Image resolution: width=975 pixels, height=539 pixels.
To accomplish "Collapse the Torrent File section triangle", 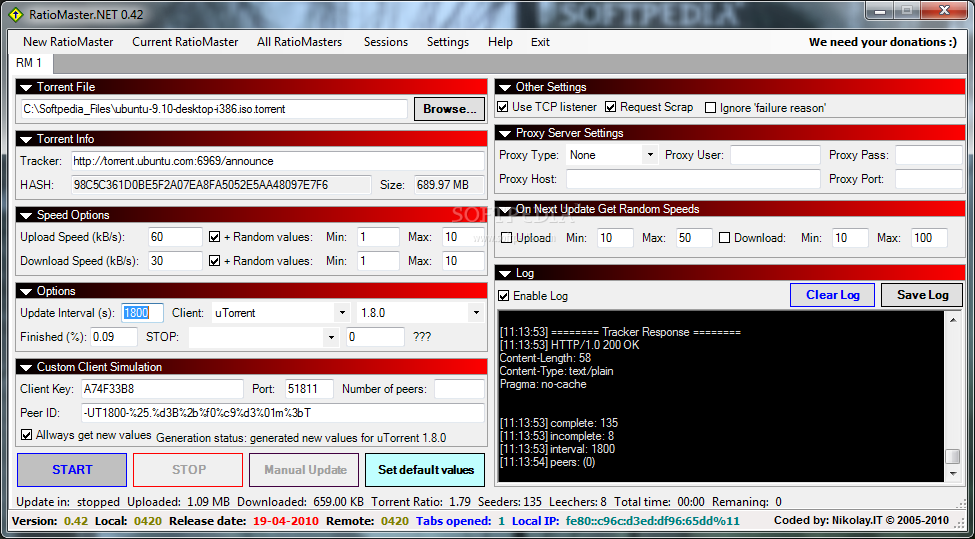I will coord(26,88).
